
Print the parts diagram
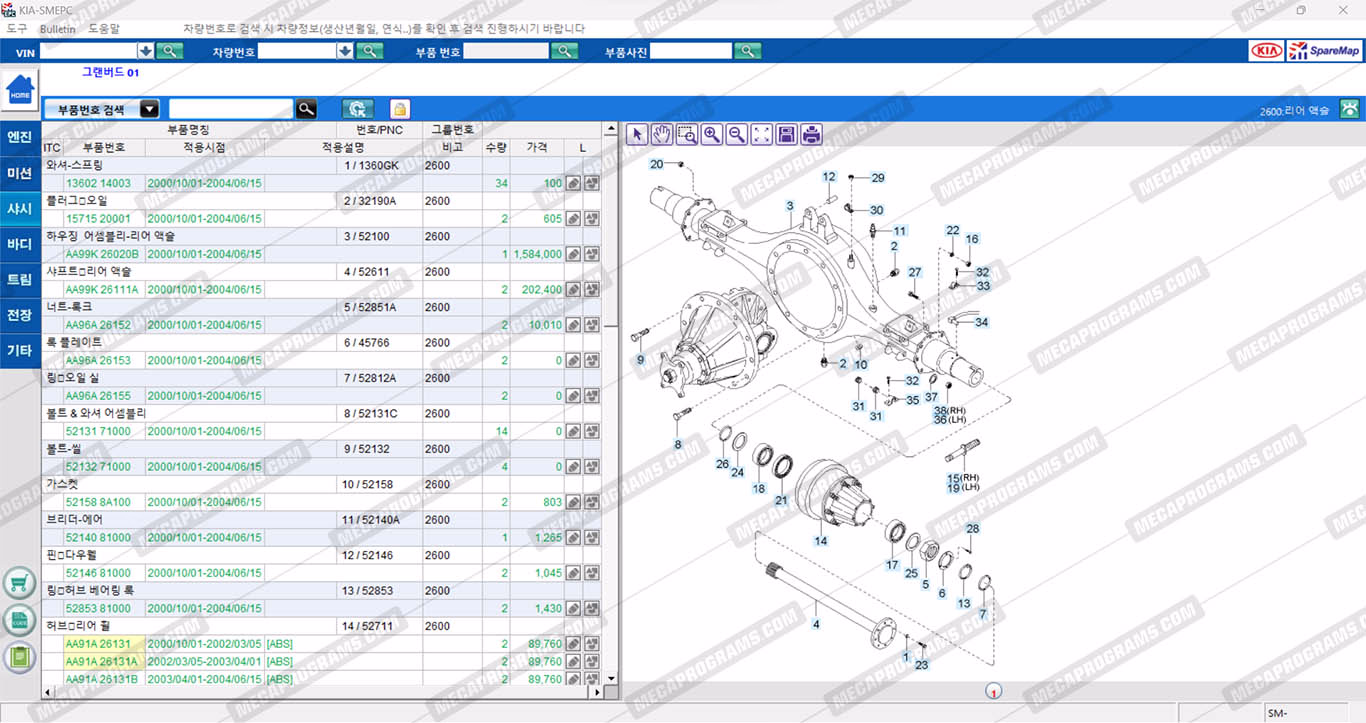pos(811,134)
